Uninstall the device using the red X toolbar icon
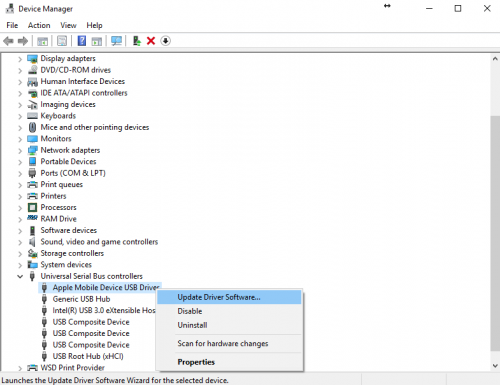 [151, 41]
